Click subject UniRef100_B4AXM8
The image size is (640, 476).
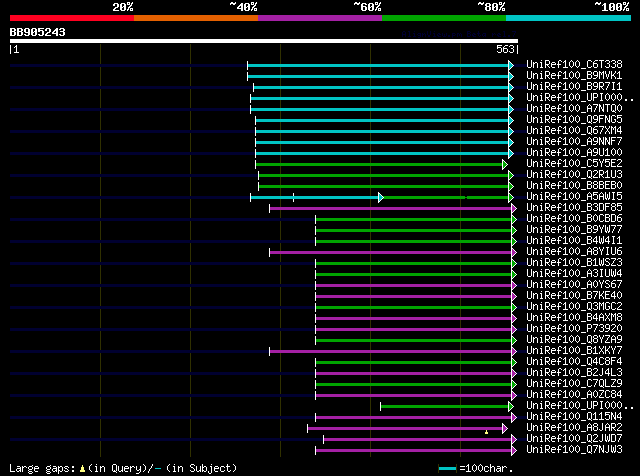point(574,318)
